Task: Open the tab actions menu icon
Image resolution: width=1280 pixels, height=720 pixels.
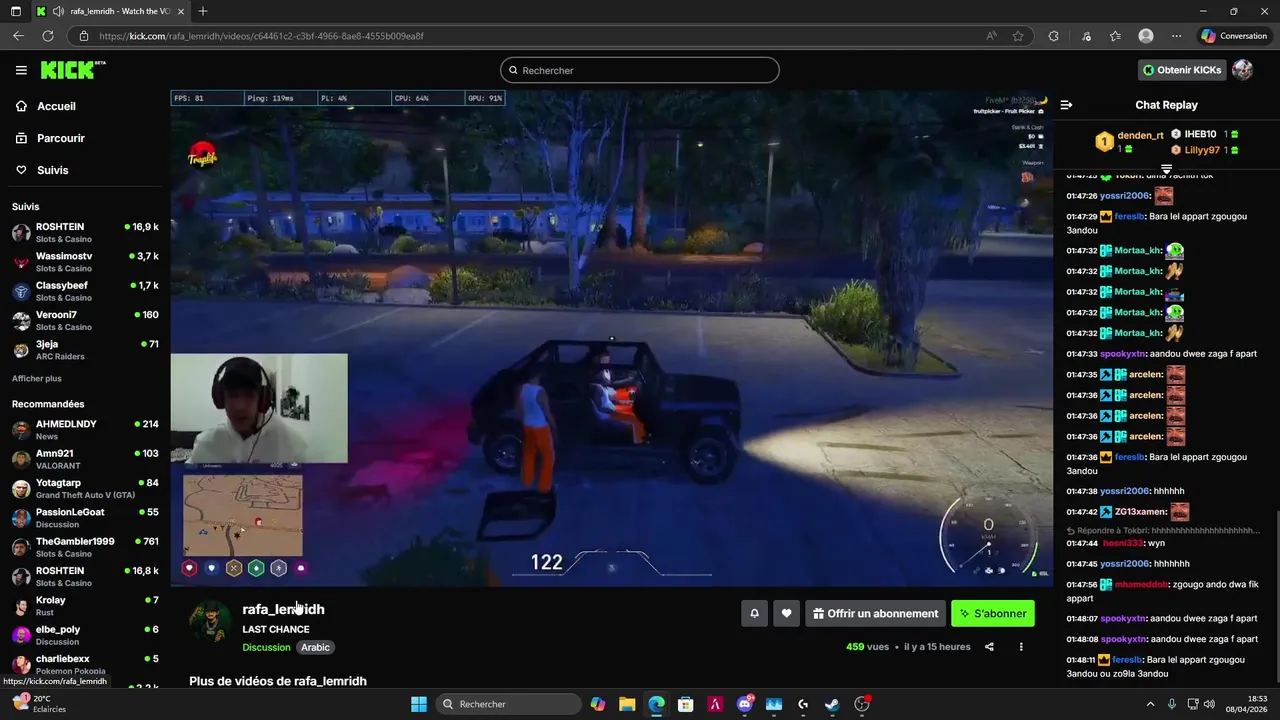Action: click(15, 11)
